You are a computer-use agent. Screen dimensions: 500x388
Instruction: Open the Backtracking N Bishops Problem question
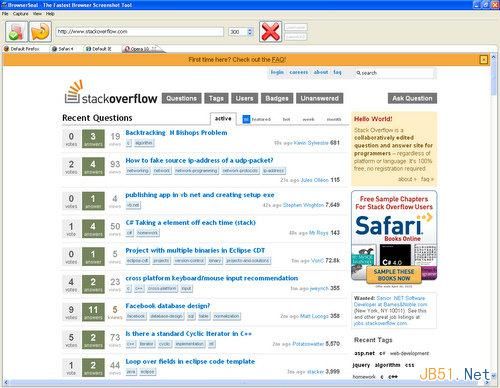pos(176,133)
